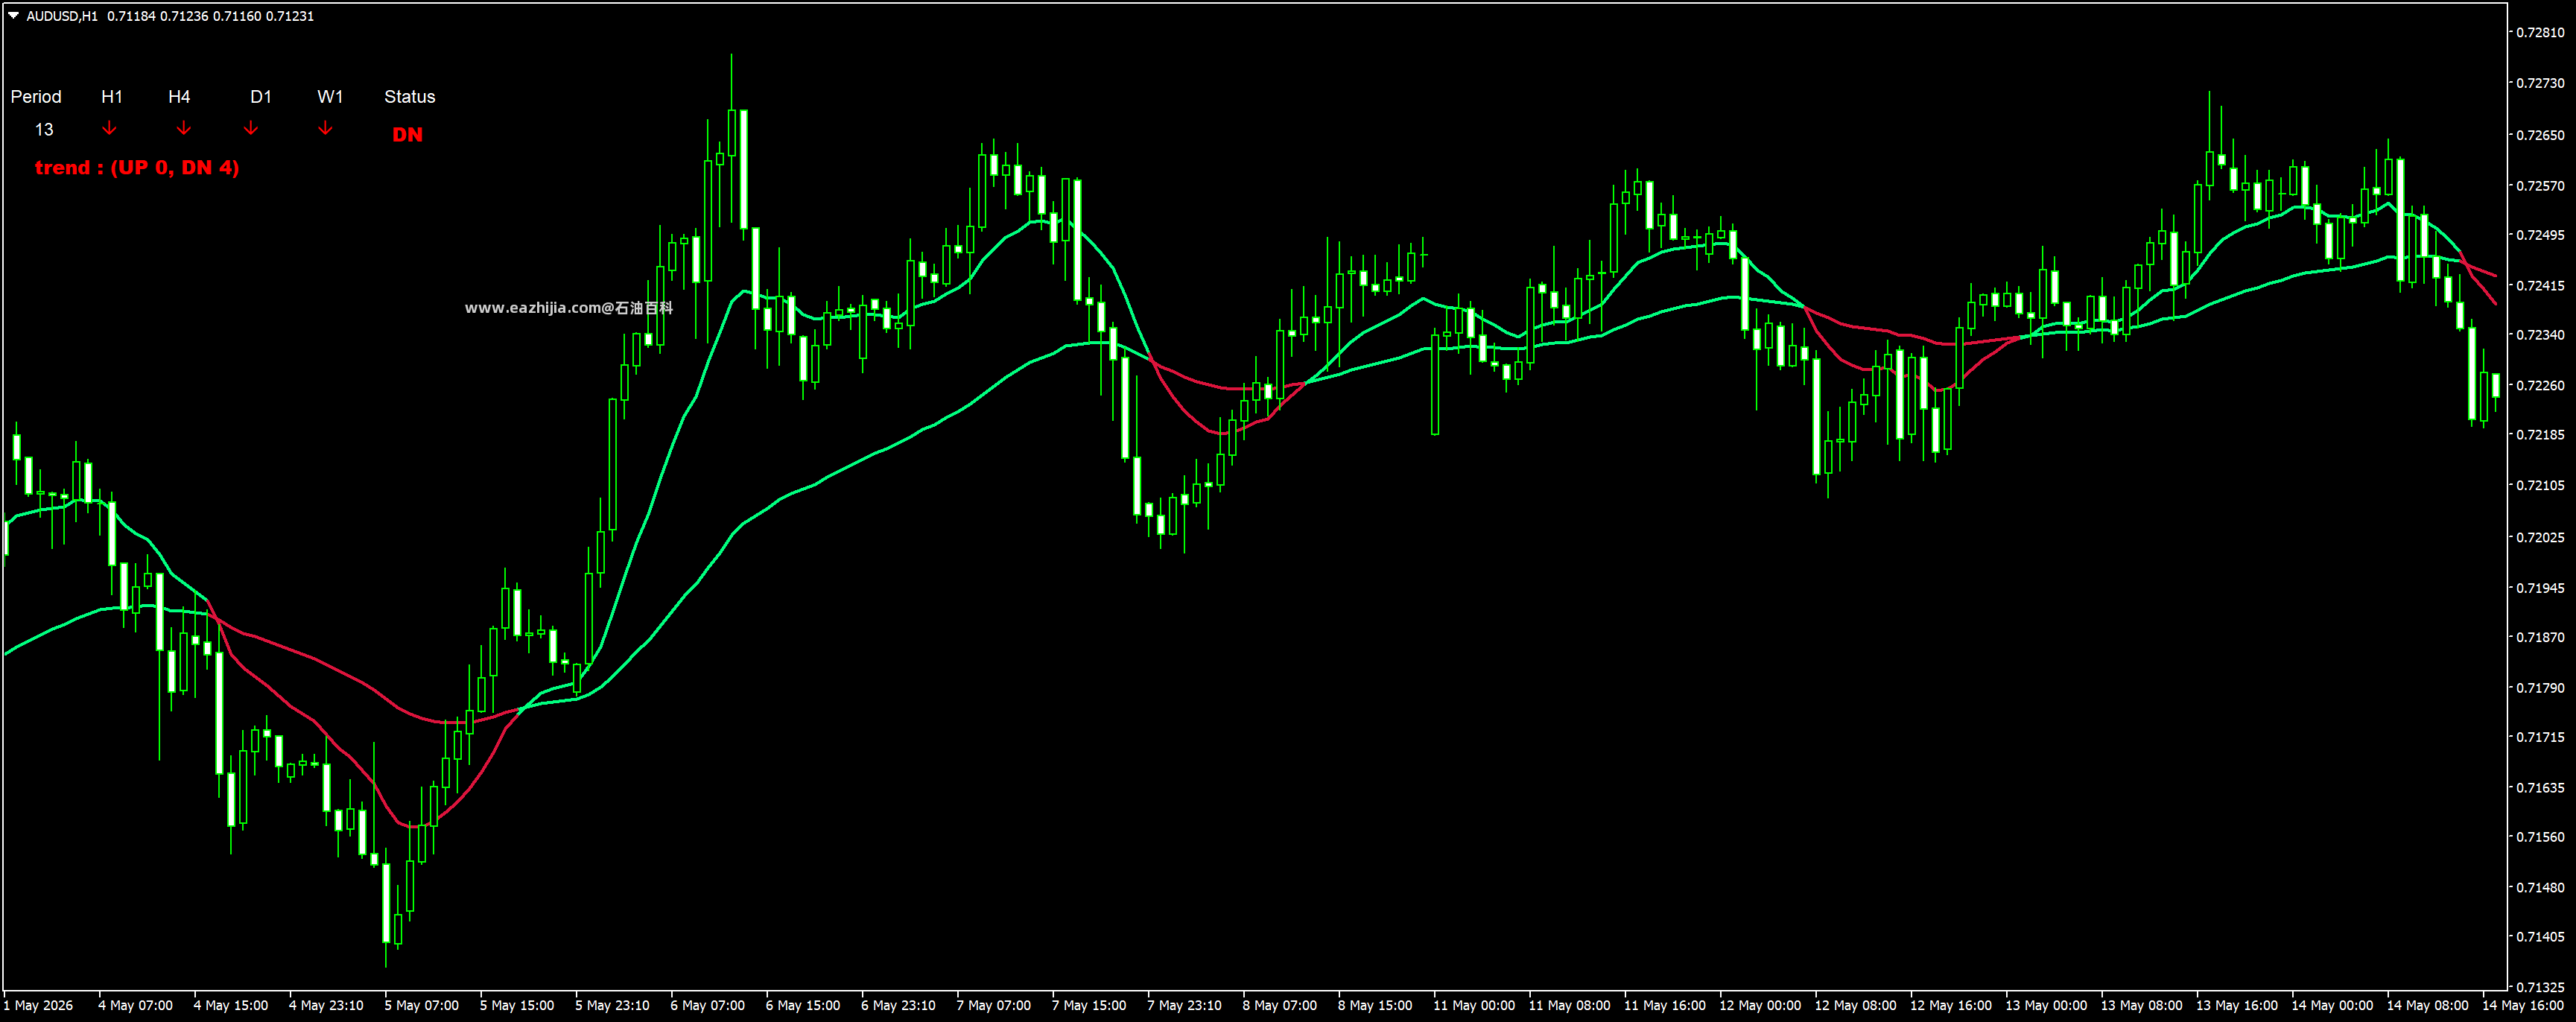Click the 6 May 07:00 time label
This screenshot has height=1022, width=2576.
[x=708, y=1006]
